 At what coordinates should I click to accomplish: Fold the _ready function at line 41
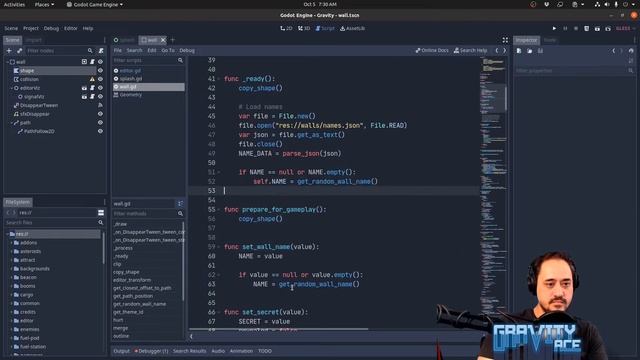[219, 79]
